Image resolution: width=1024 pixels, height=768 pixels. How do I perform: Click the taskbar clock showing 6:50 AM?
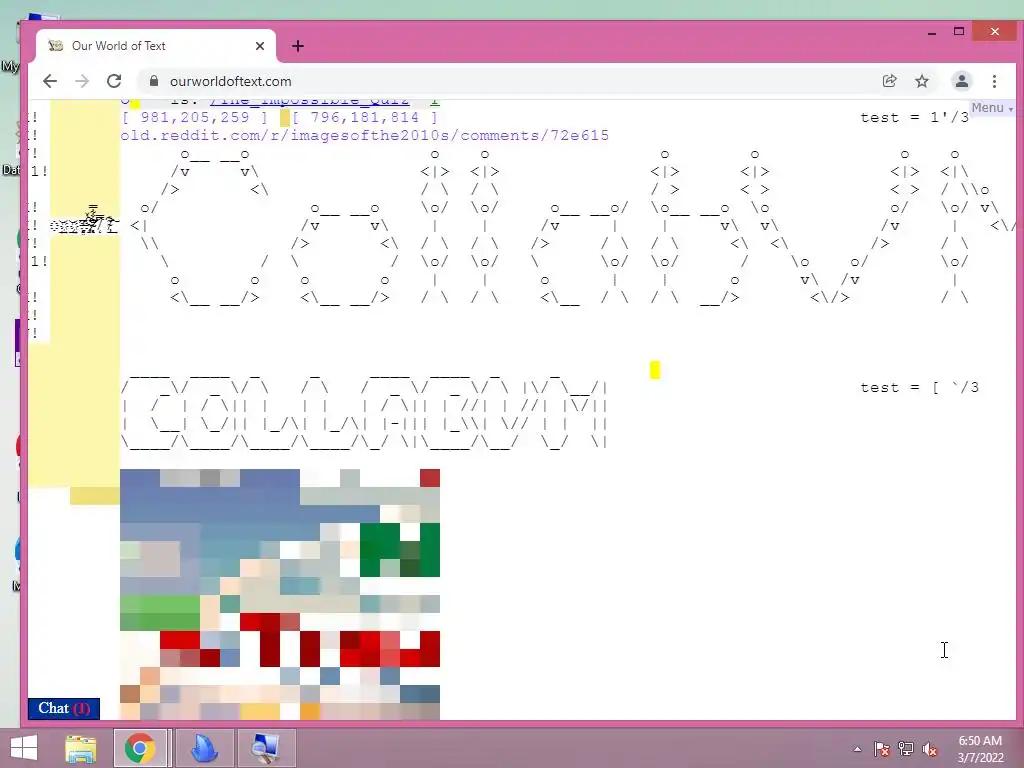coord(980,749)
